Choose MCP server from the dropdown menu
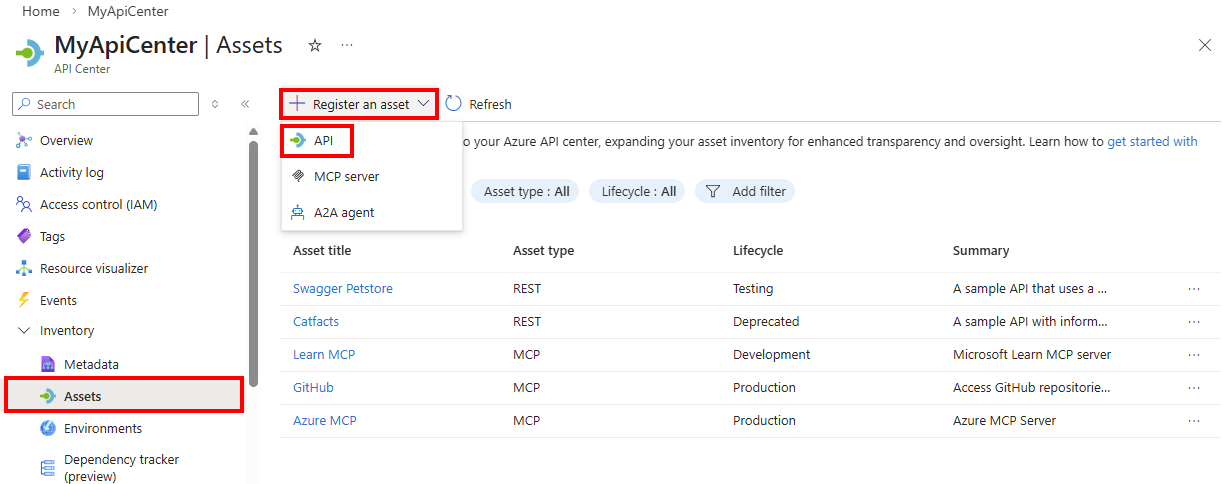The width and height of the screenshot is (1222, 484). (x=346, y=177)
